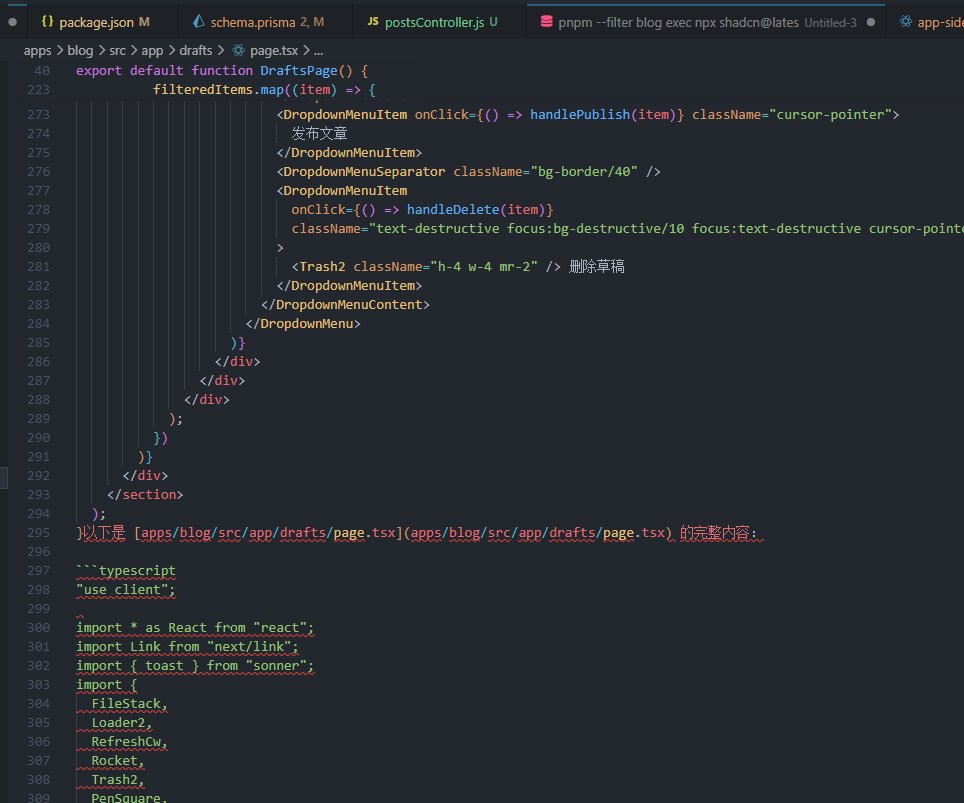Switch to schema.prisma tab
The image size is (964, 803).
pos(266,22)
